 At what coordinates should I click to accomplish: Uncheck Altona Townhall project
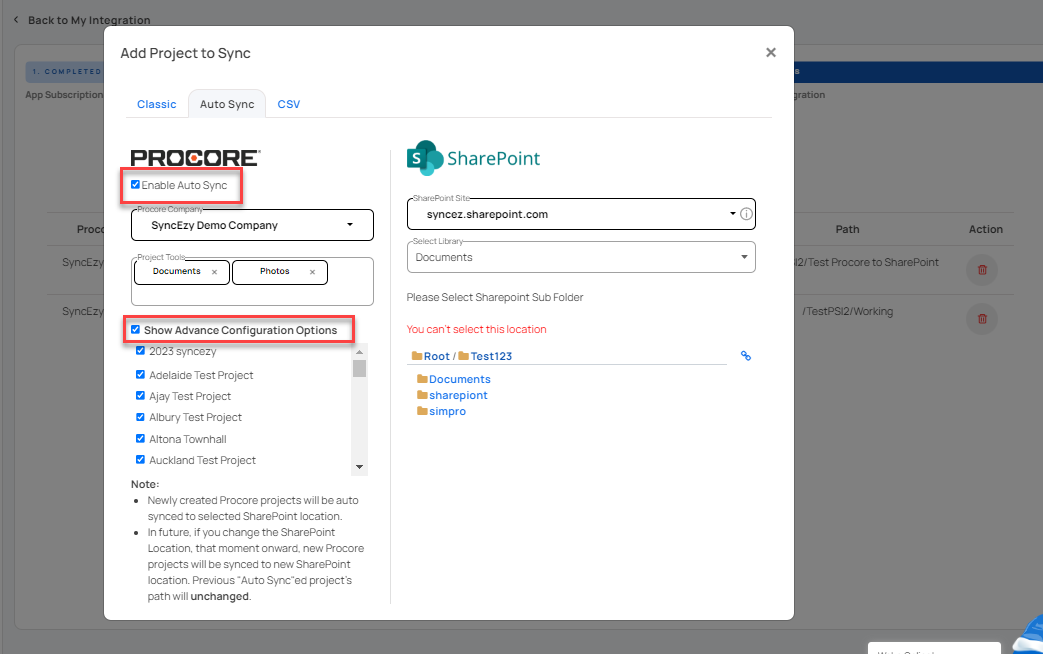coord(140,438)
